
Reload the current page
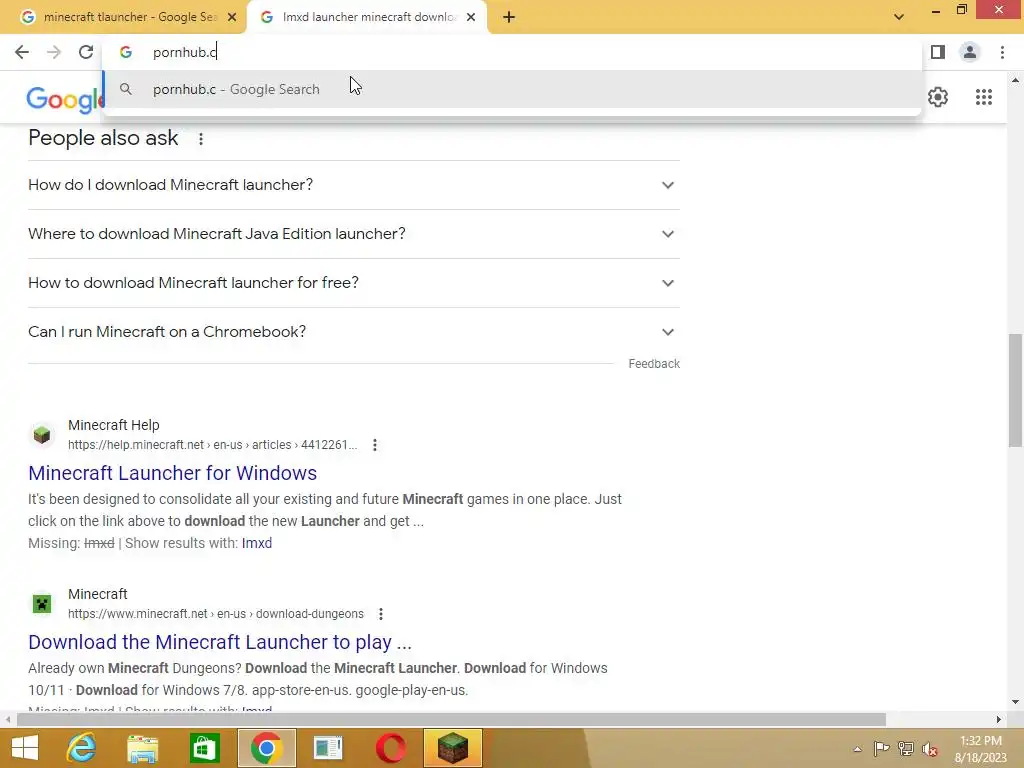86,52
